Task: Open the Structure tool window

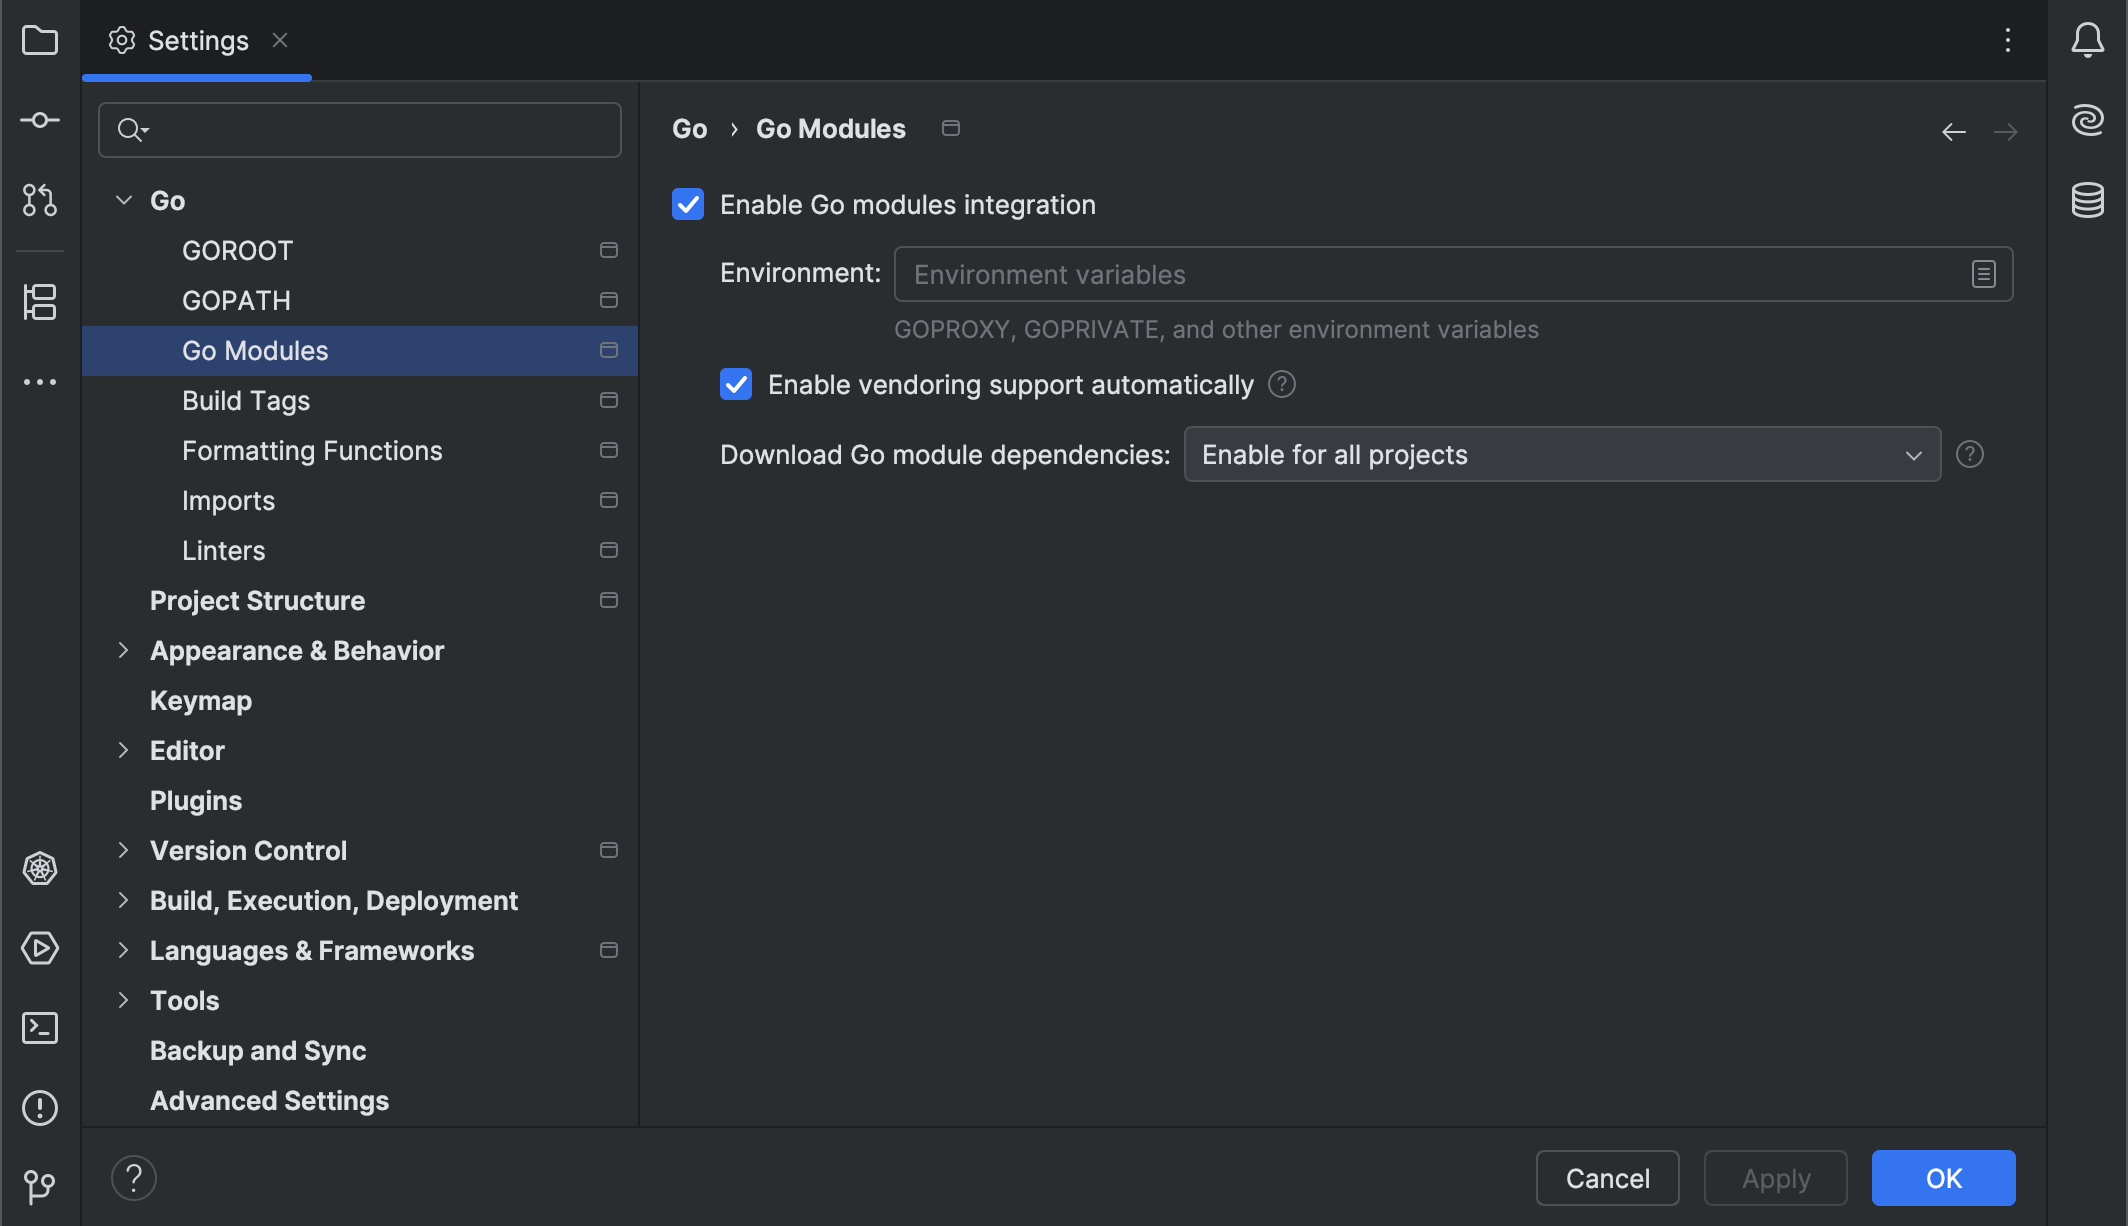Action: (40, 302)
